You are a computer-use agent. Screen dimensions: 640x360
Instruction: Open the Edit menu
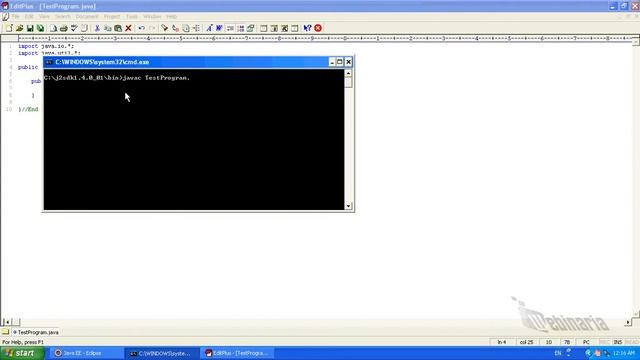click(29, 17)
